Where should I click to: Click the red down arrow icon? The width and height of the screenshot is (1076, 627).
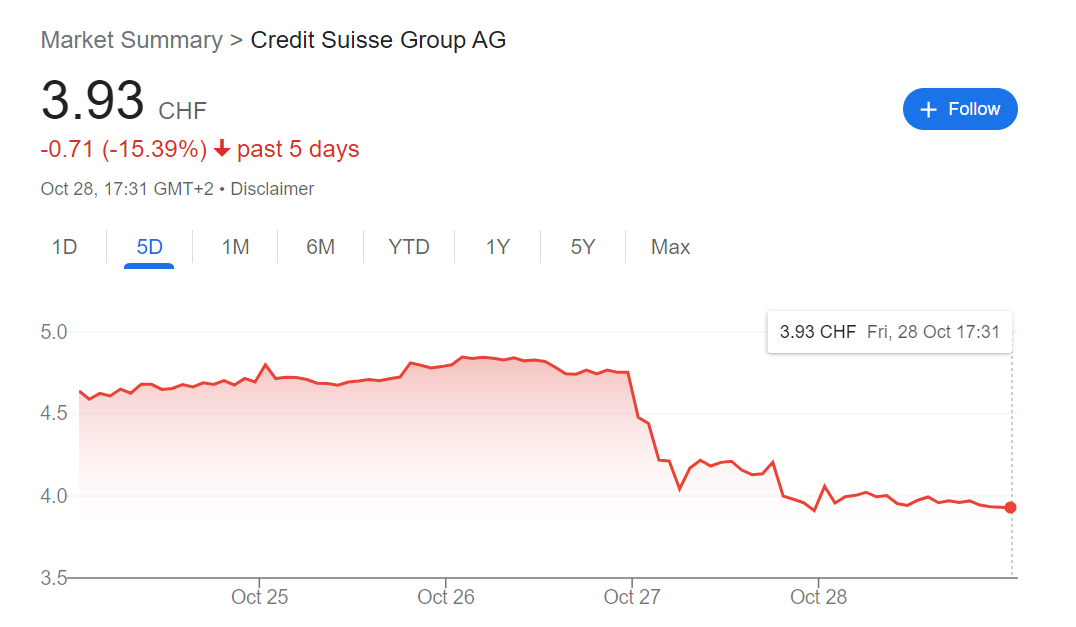222,148
